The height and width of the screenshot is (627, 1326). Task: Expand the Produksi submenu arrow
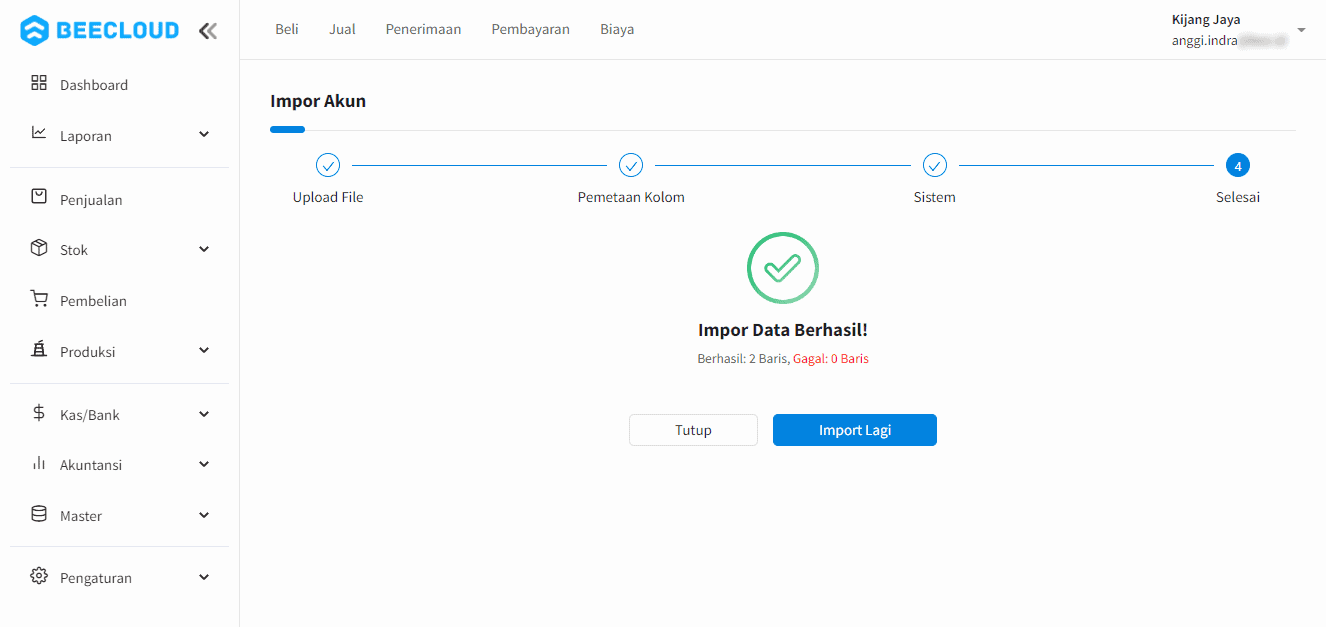coord(204,351)
